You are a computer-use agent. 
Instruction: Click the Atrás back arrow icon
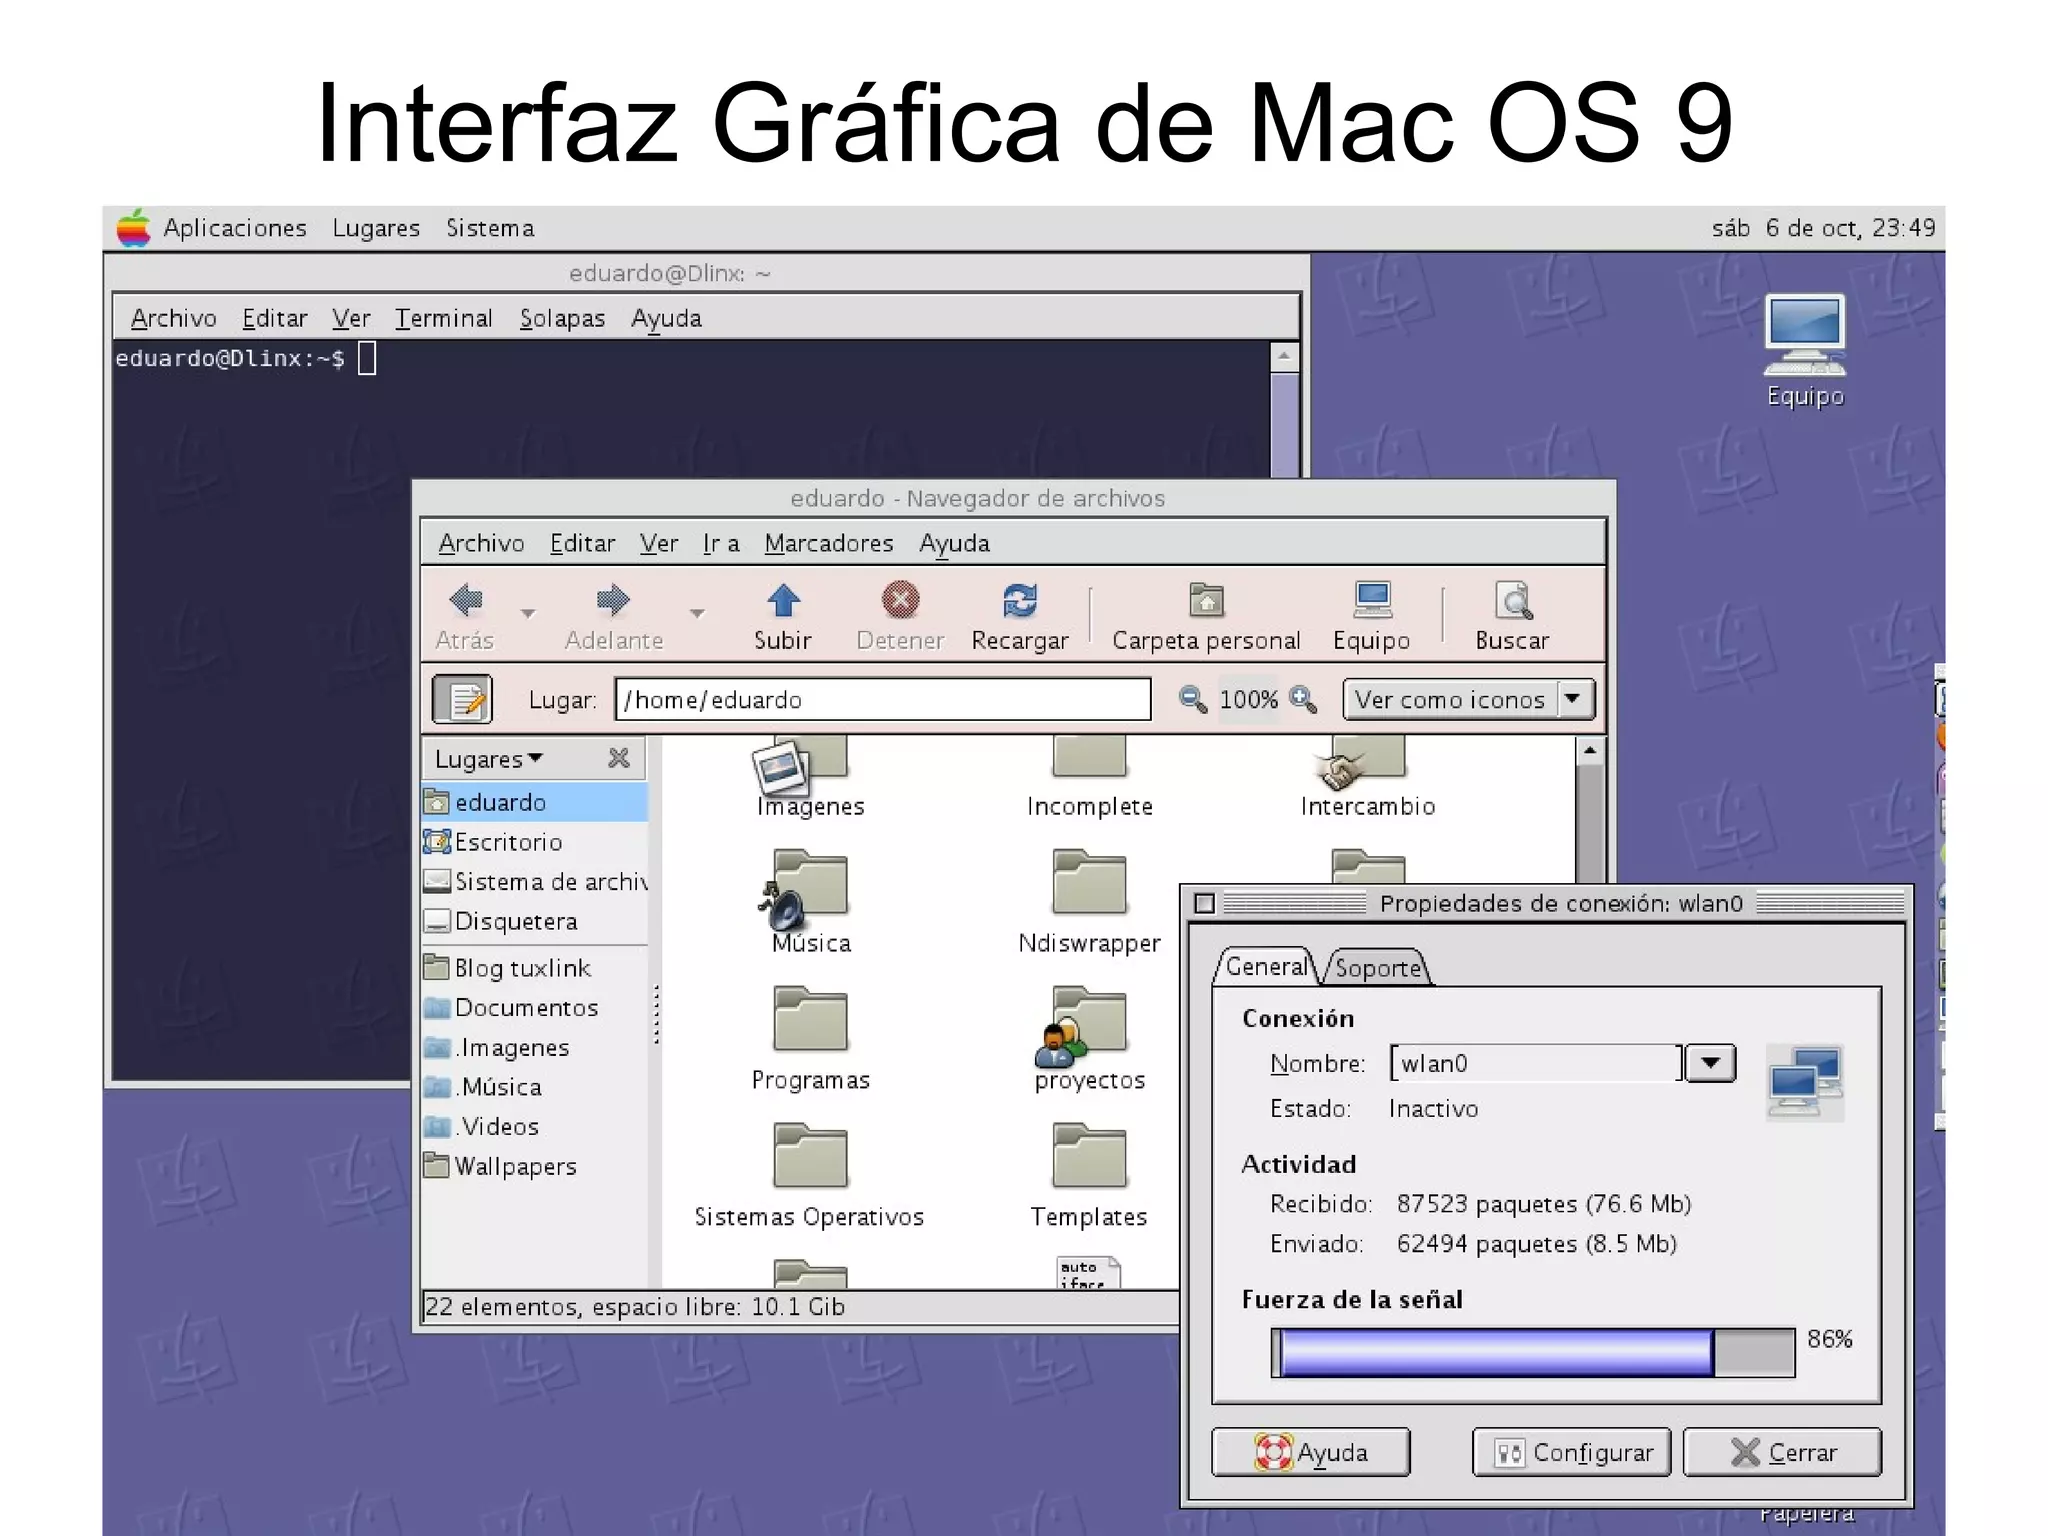466,600
